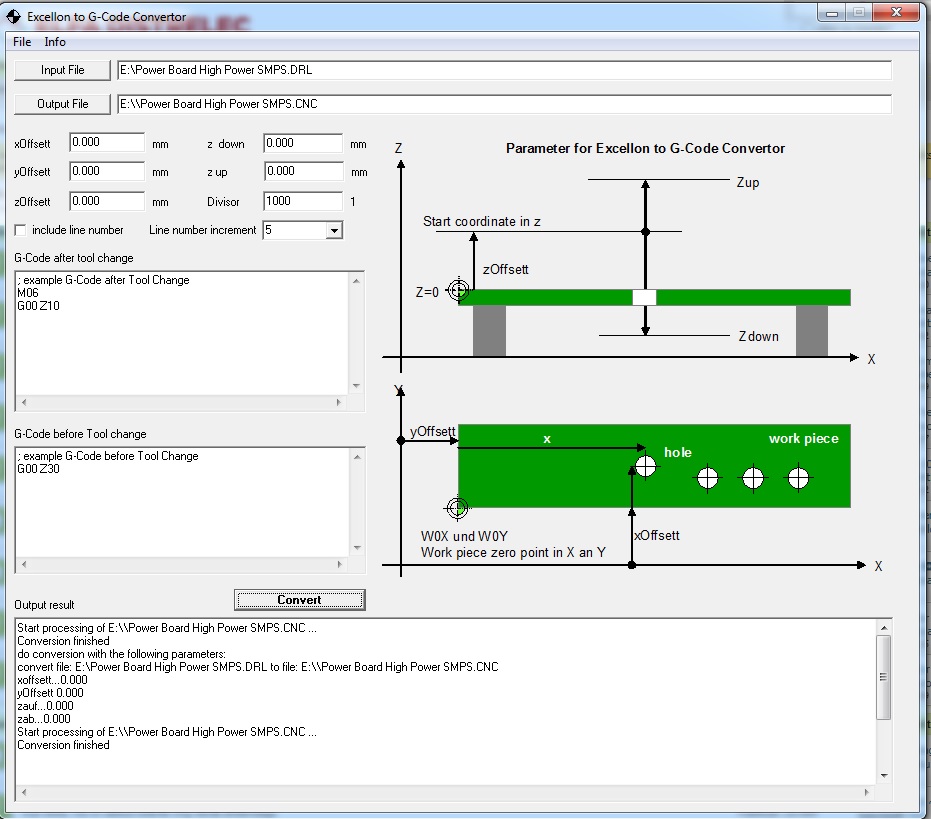The image size is (931, 819).
Task: Open the File menu
Action: click(x=22, y=42)
